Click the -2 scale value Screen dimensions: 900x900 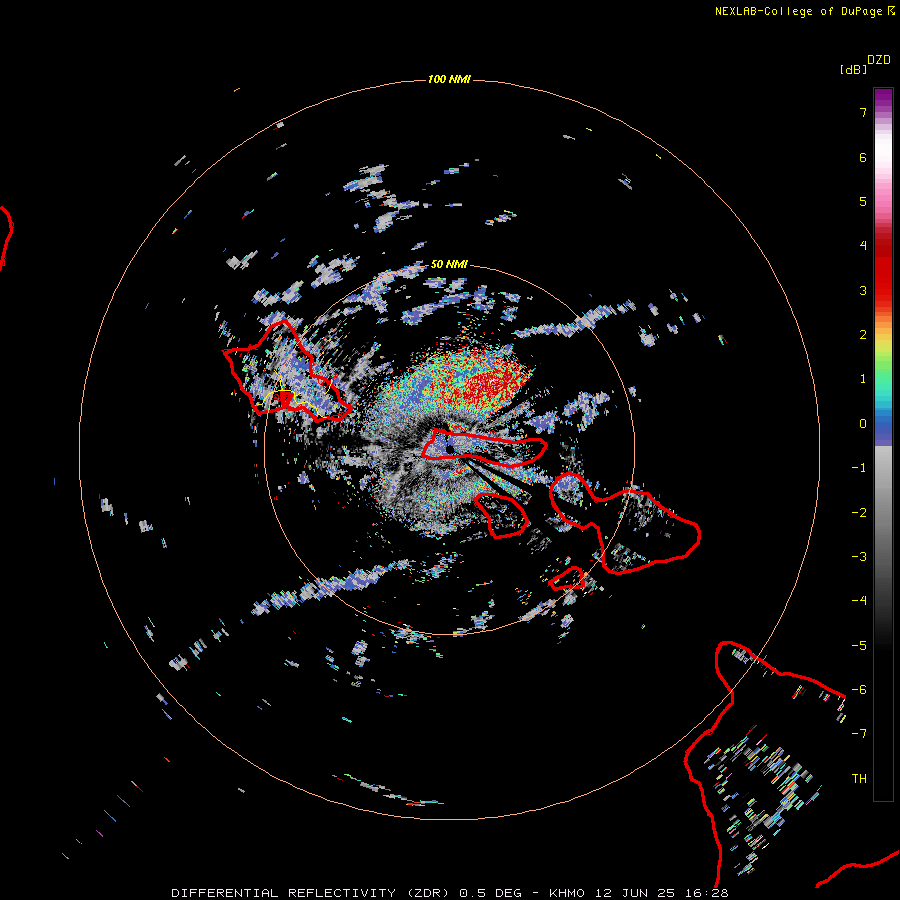[859, 512]
